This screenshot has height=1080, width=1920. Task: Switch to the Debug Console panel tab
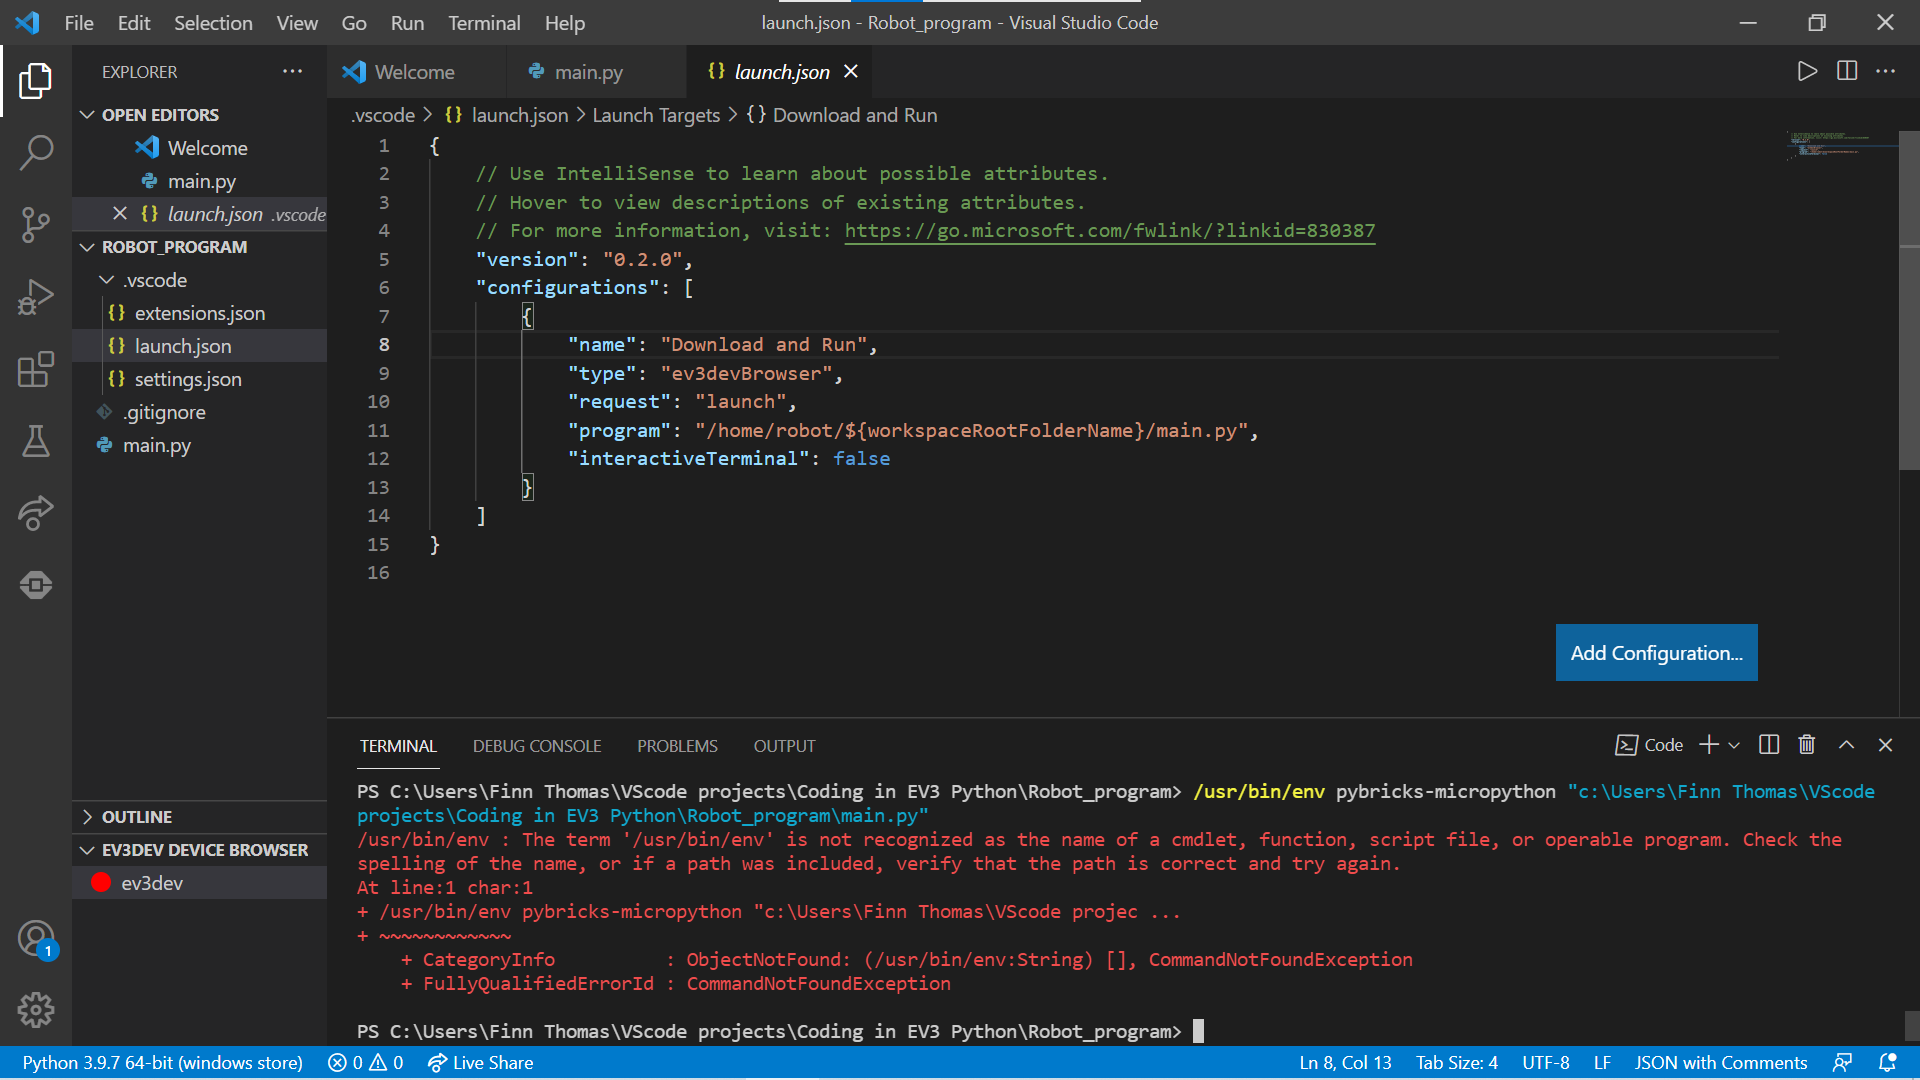(537, 746)
